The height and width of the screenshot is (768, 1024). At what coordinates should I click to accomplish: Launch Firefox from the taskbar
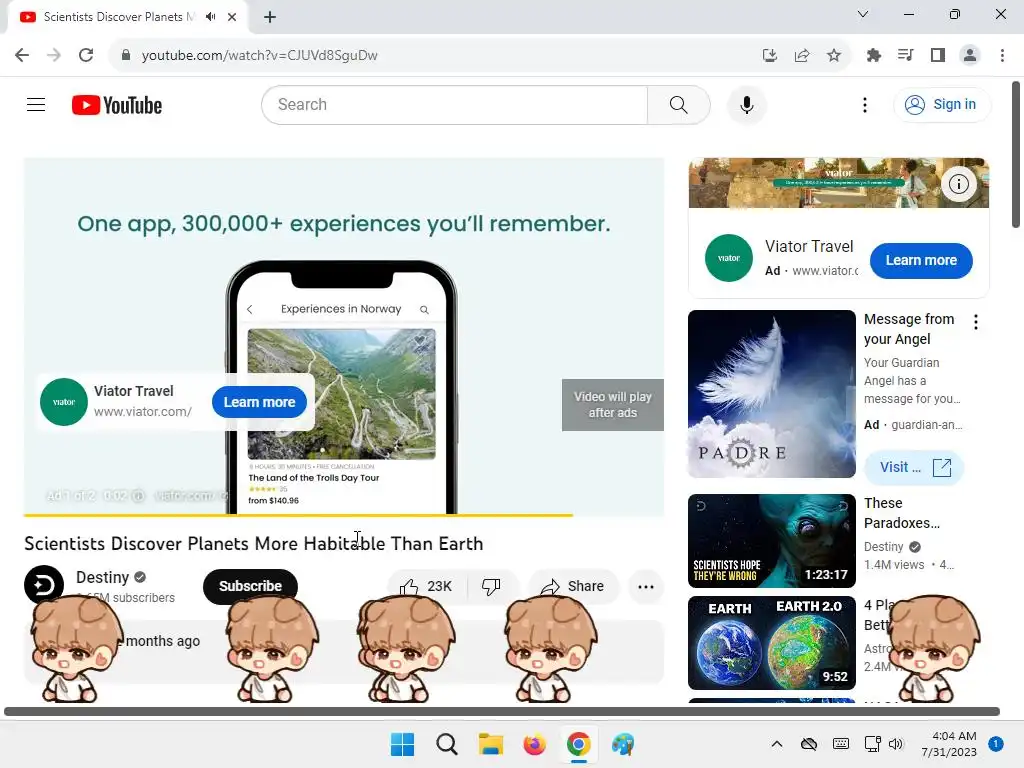pos(534,744)
